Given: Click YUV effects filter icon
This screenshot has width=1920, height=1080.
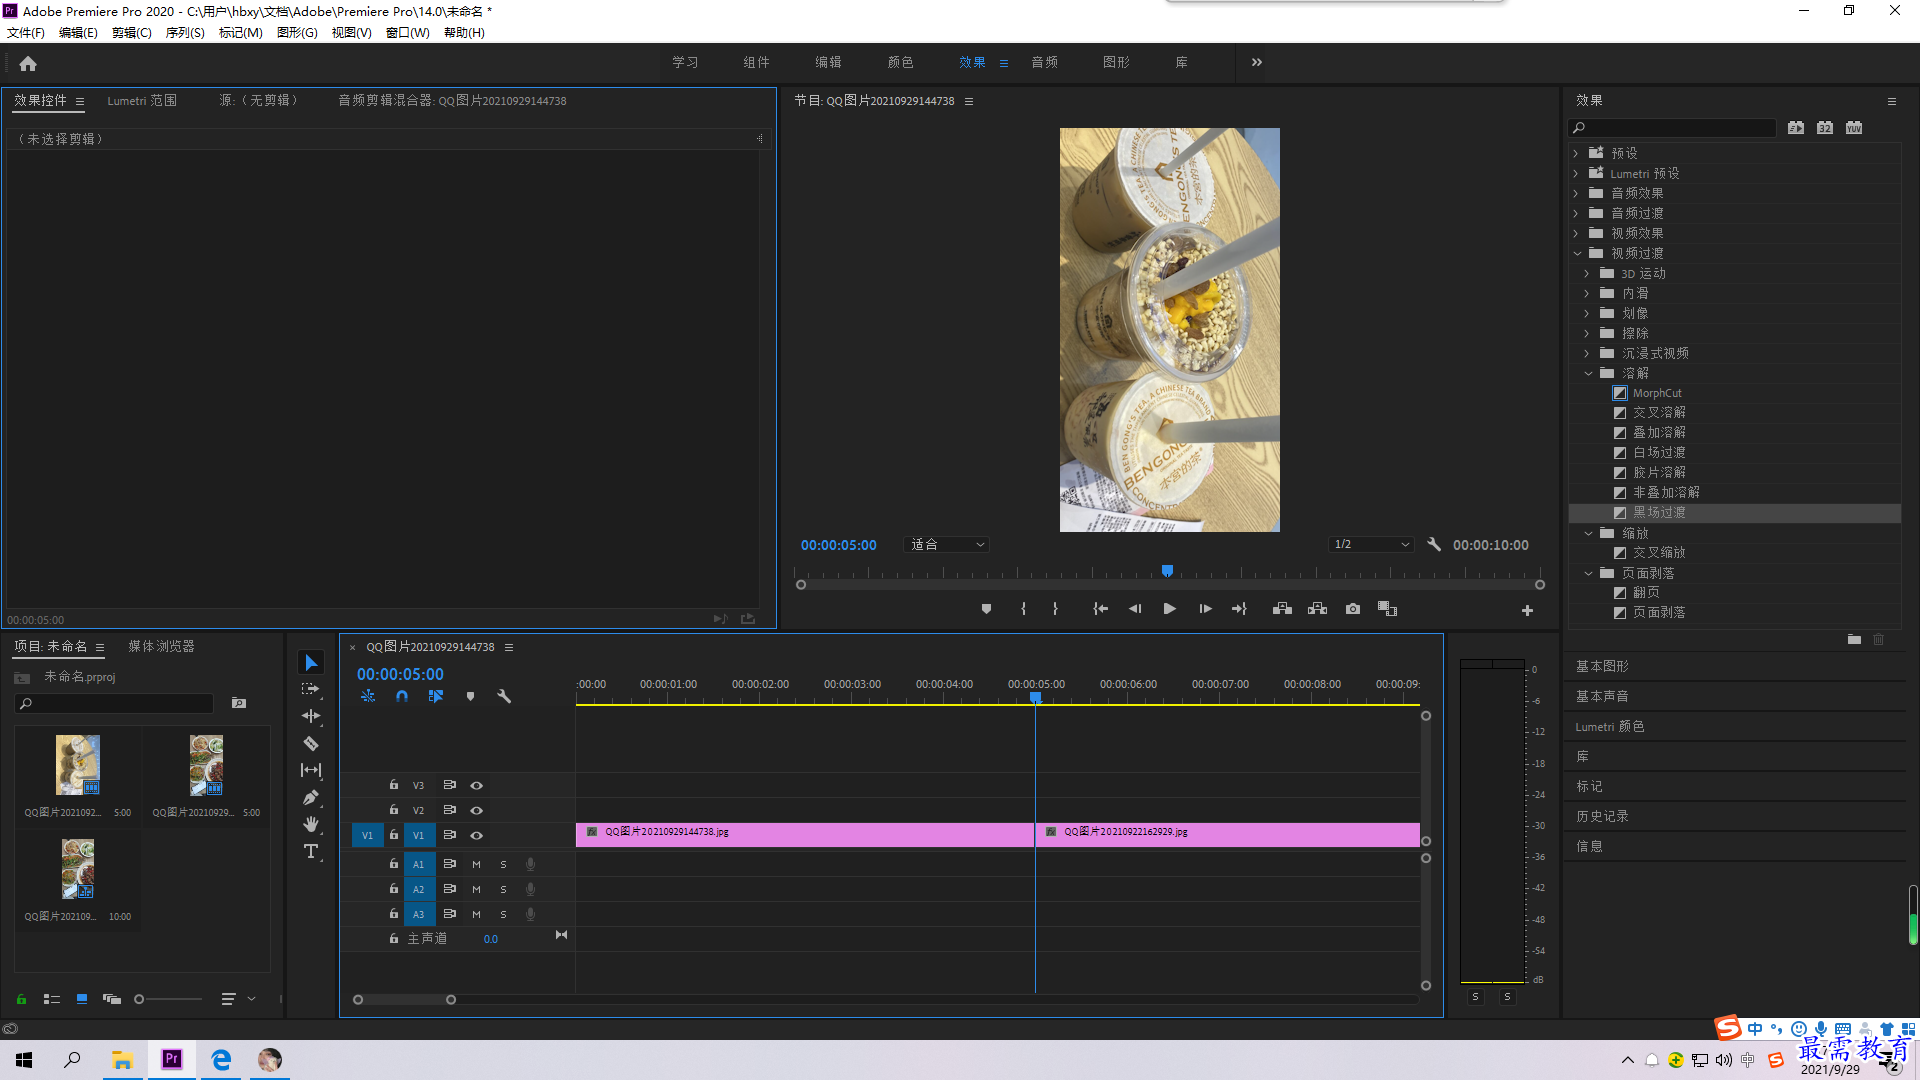Looking at the screenshot, I should point(1854,128).
